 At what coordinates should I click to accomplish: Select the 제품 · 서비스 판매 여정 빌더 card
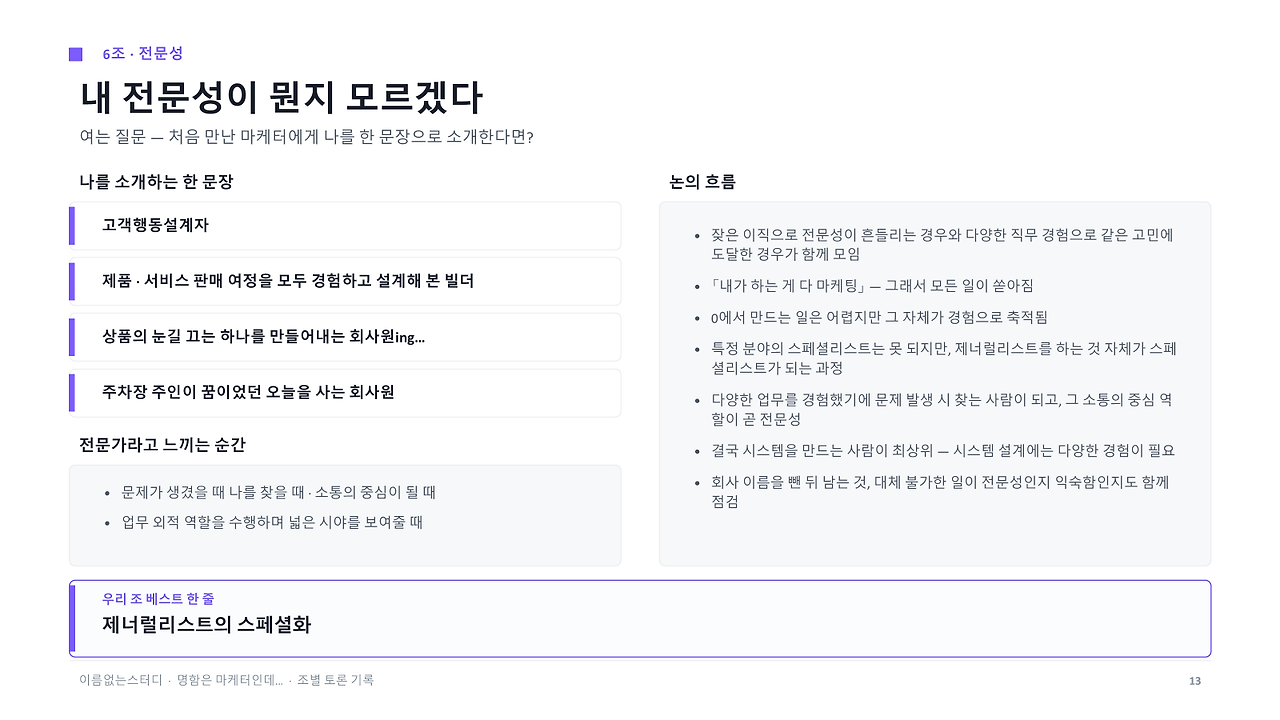point(345,282)
